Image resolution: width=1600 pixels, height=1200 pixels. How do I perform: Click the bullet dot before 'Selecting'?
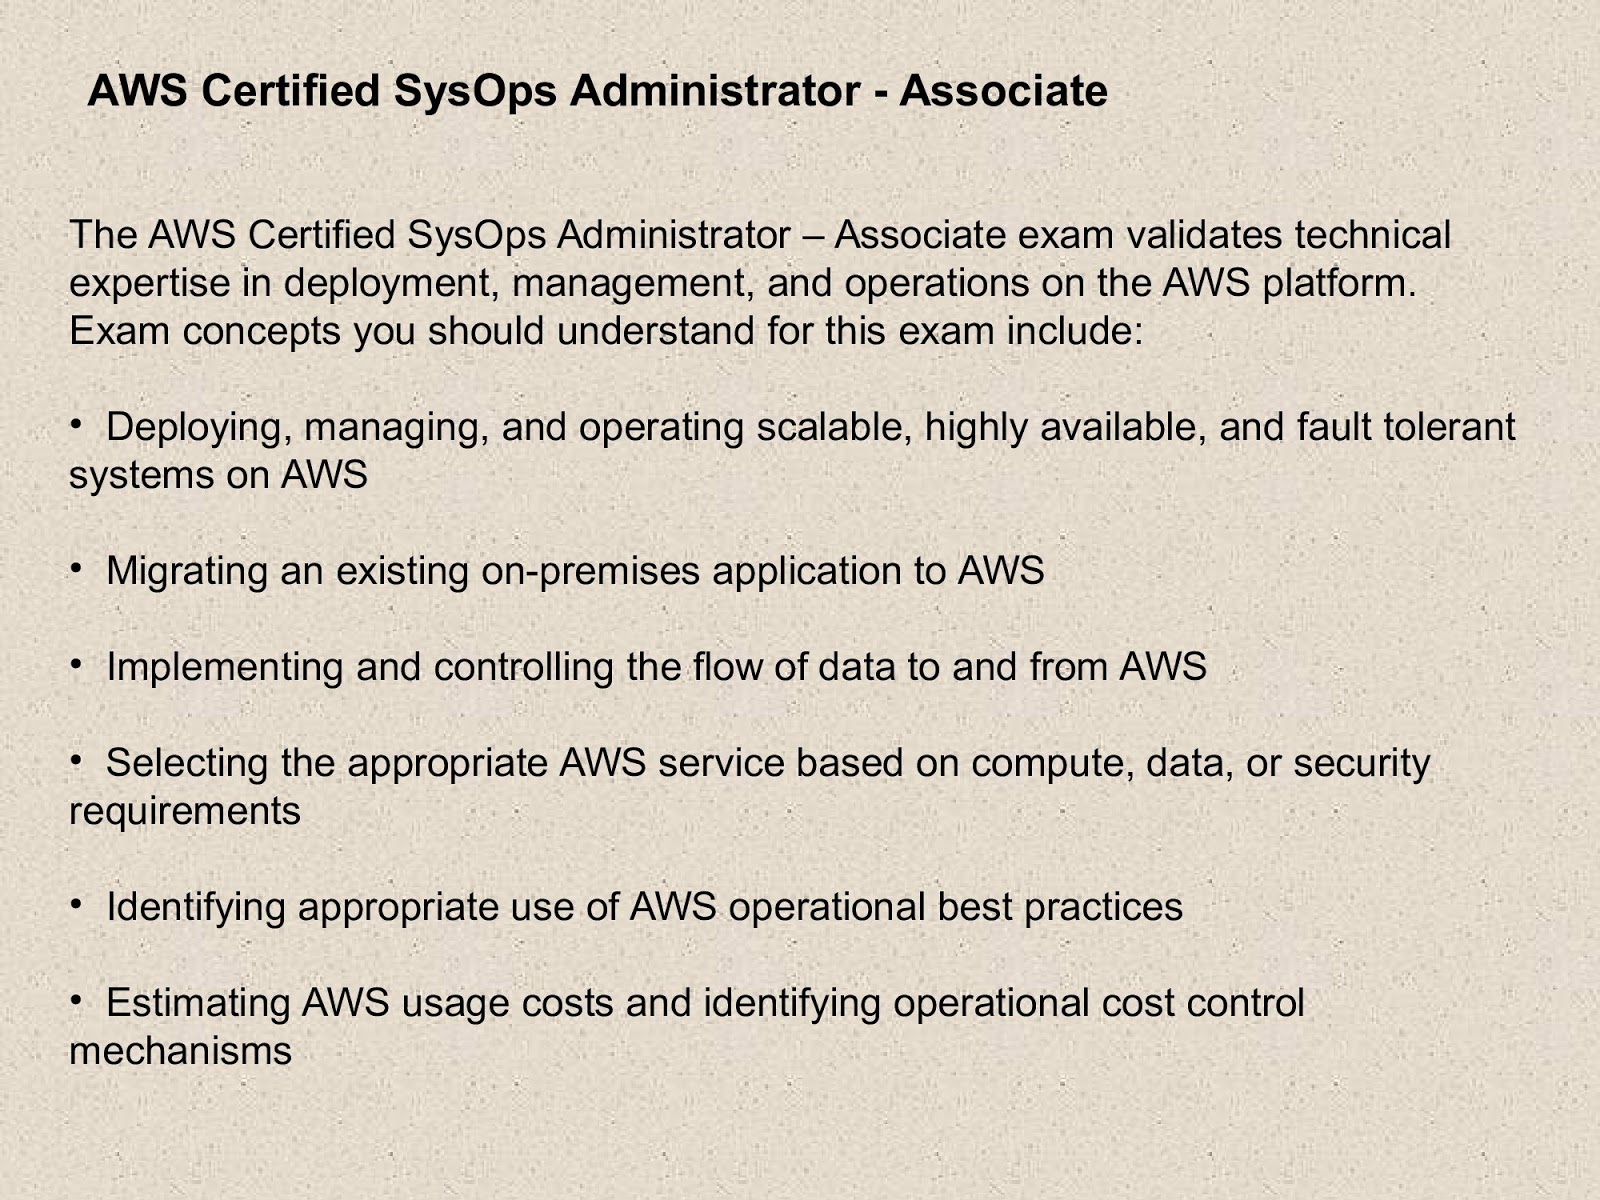coord(75,760)
